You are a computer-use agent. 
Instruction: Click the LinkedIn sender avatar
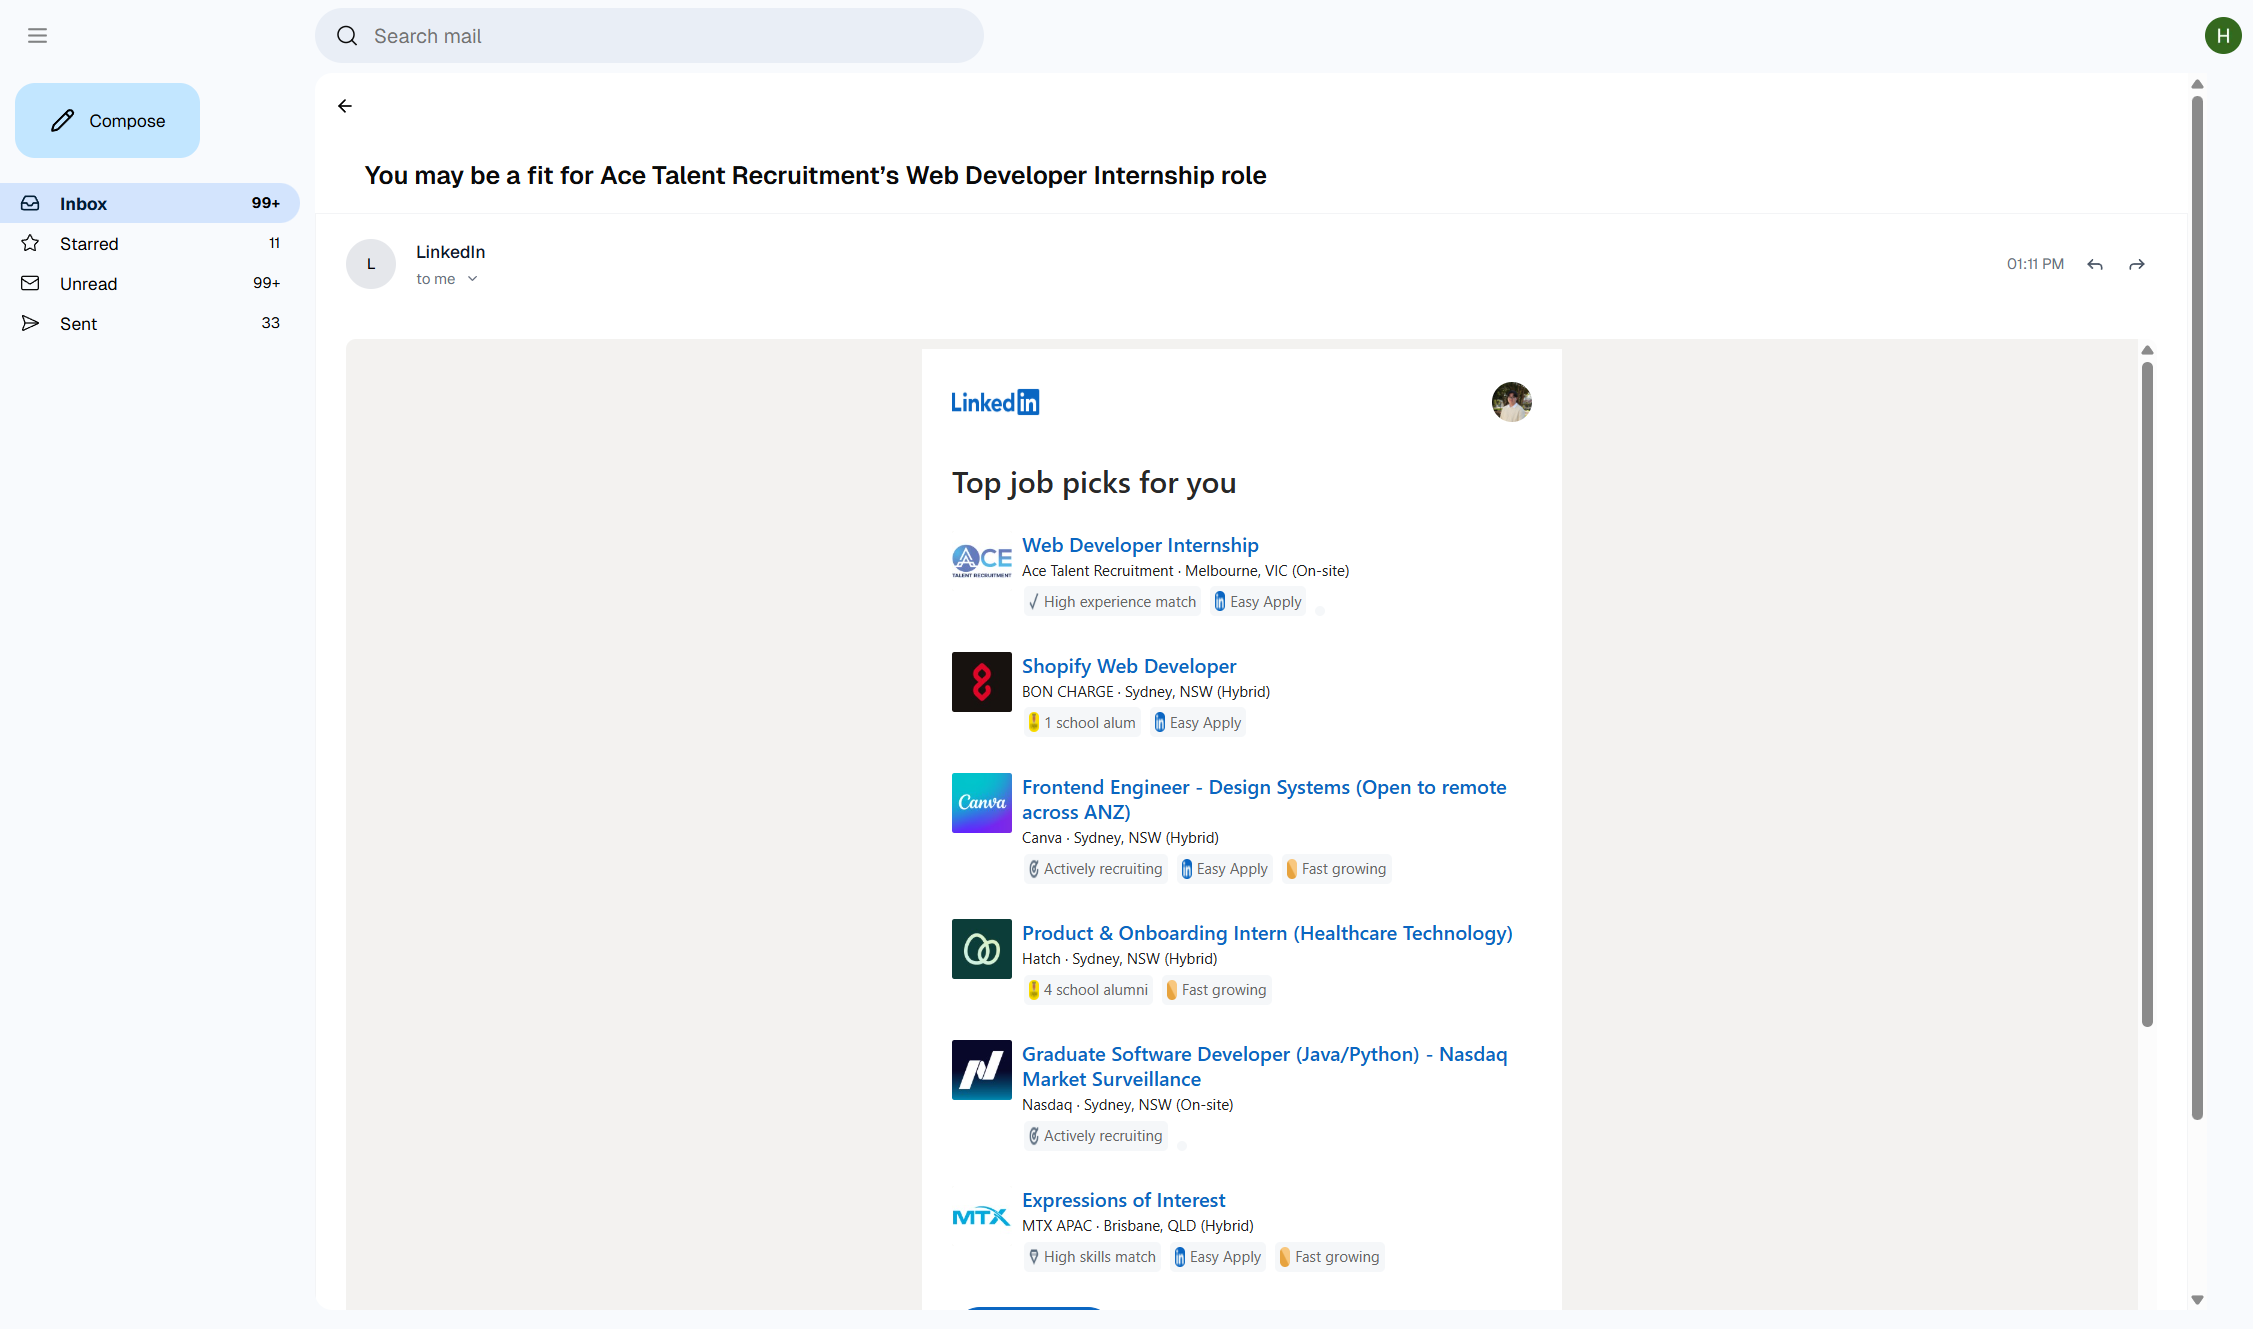pyautogui.click(x=371, y=264)
